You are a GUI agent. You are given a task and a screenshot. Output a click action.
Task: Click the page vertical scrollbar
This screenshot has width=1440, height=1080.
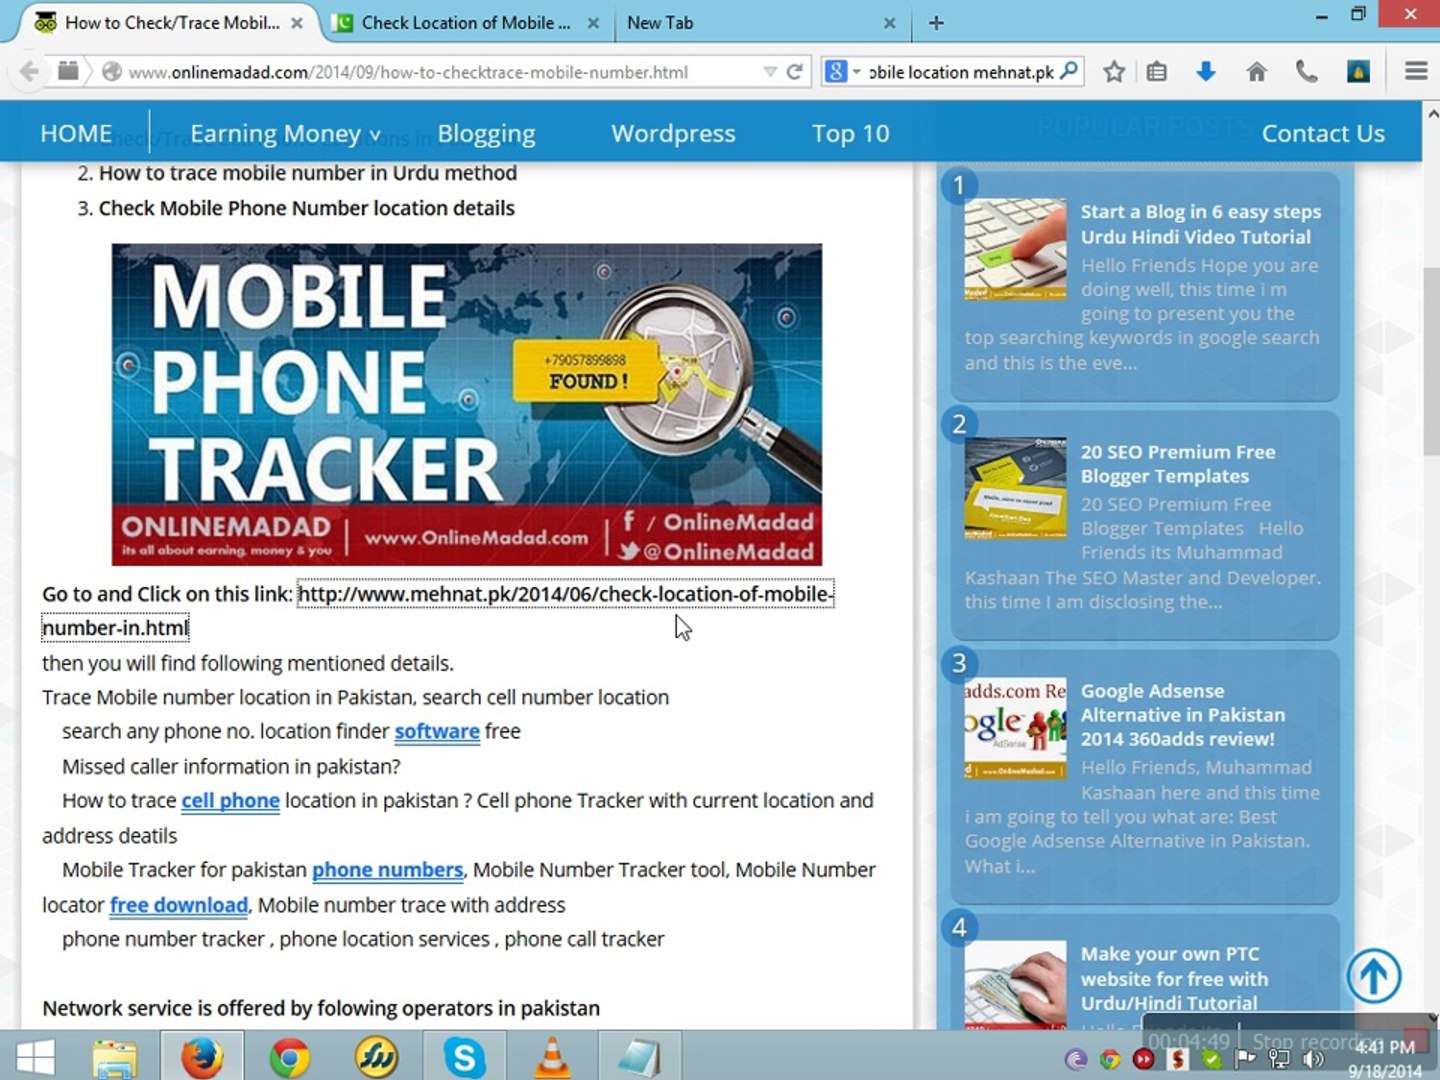(x=1431, y=360)
